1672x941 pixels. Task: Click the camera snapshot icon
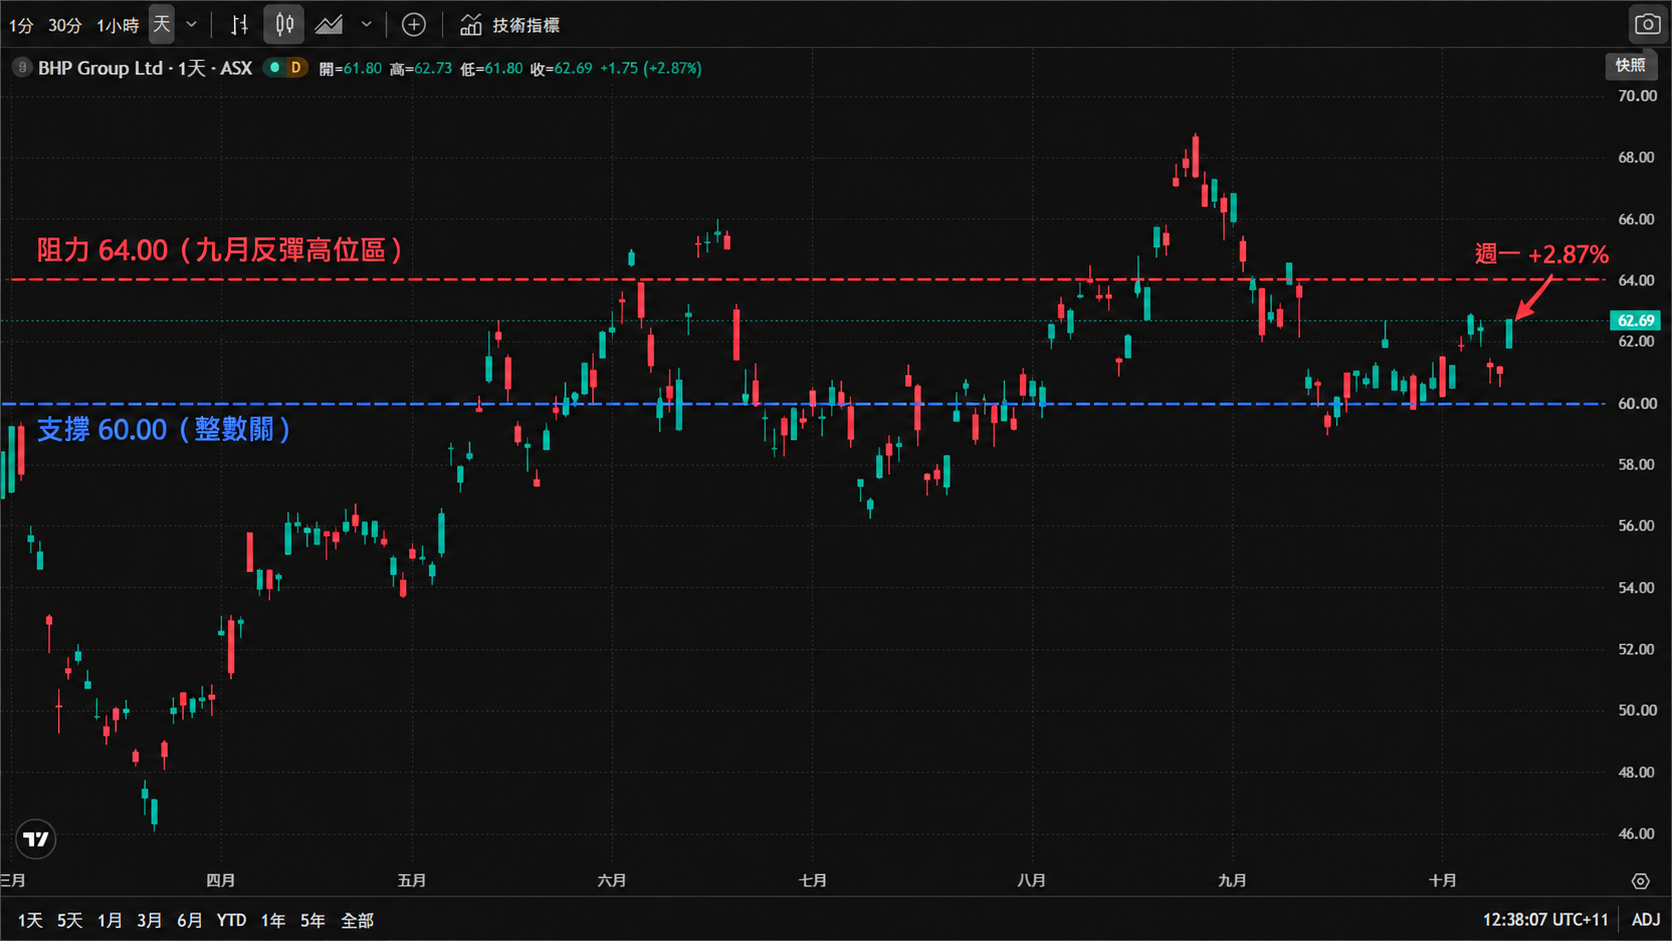click(x=1646, y=24)
